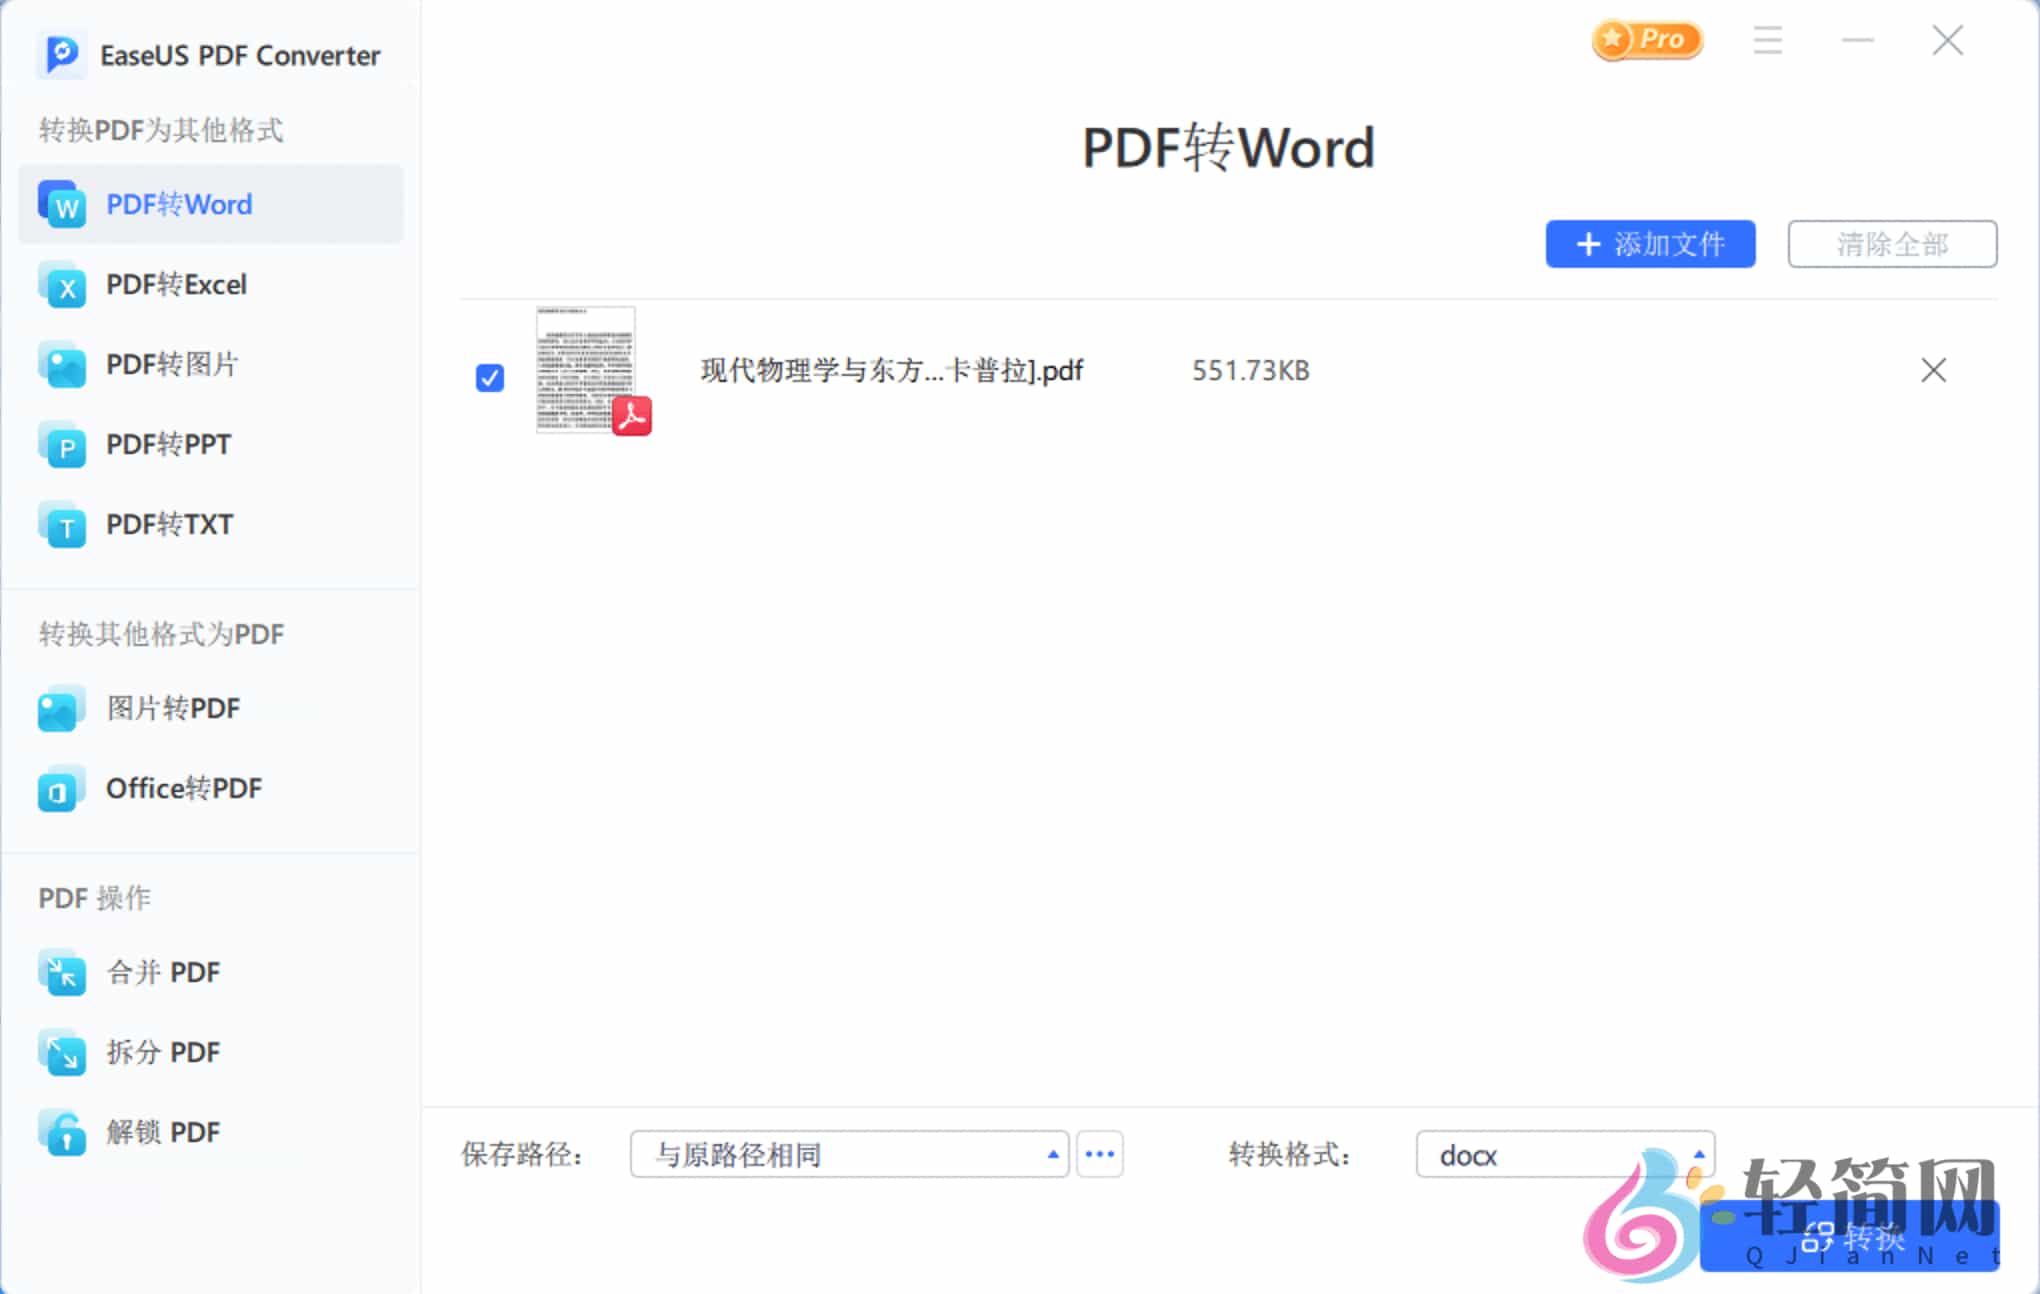2040x1294 pixels.
Task: Open the Pro upgrade badge
Action: point(1647,40)
